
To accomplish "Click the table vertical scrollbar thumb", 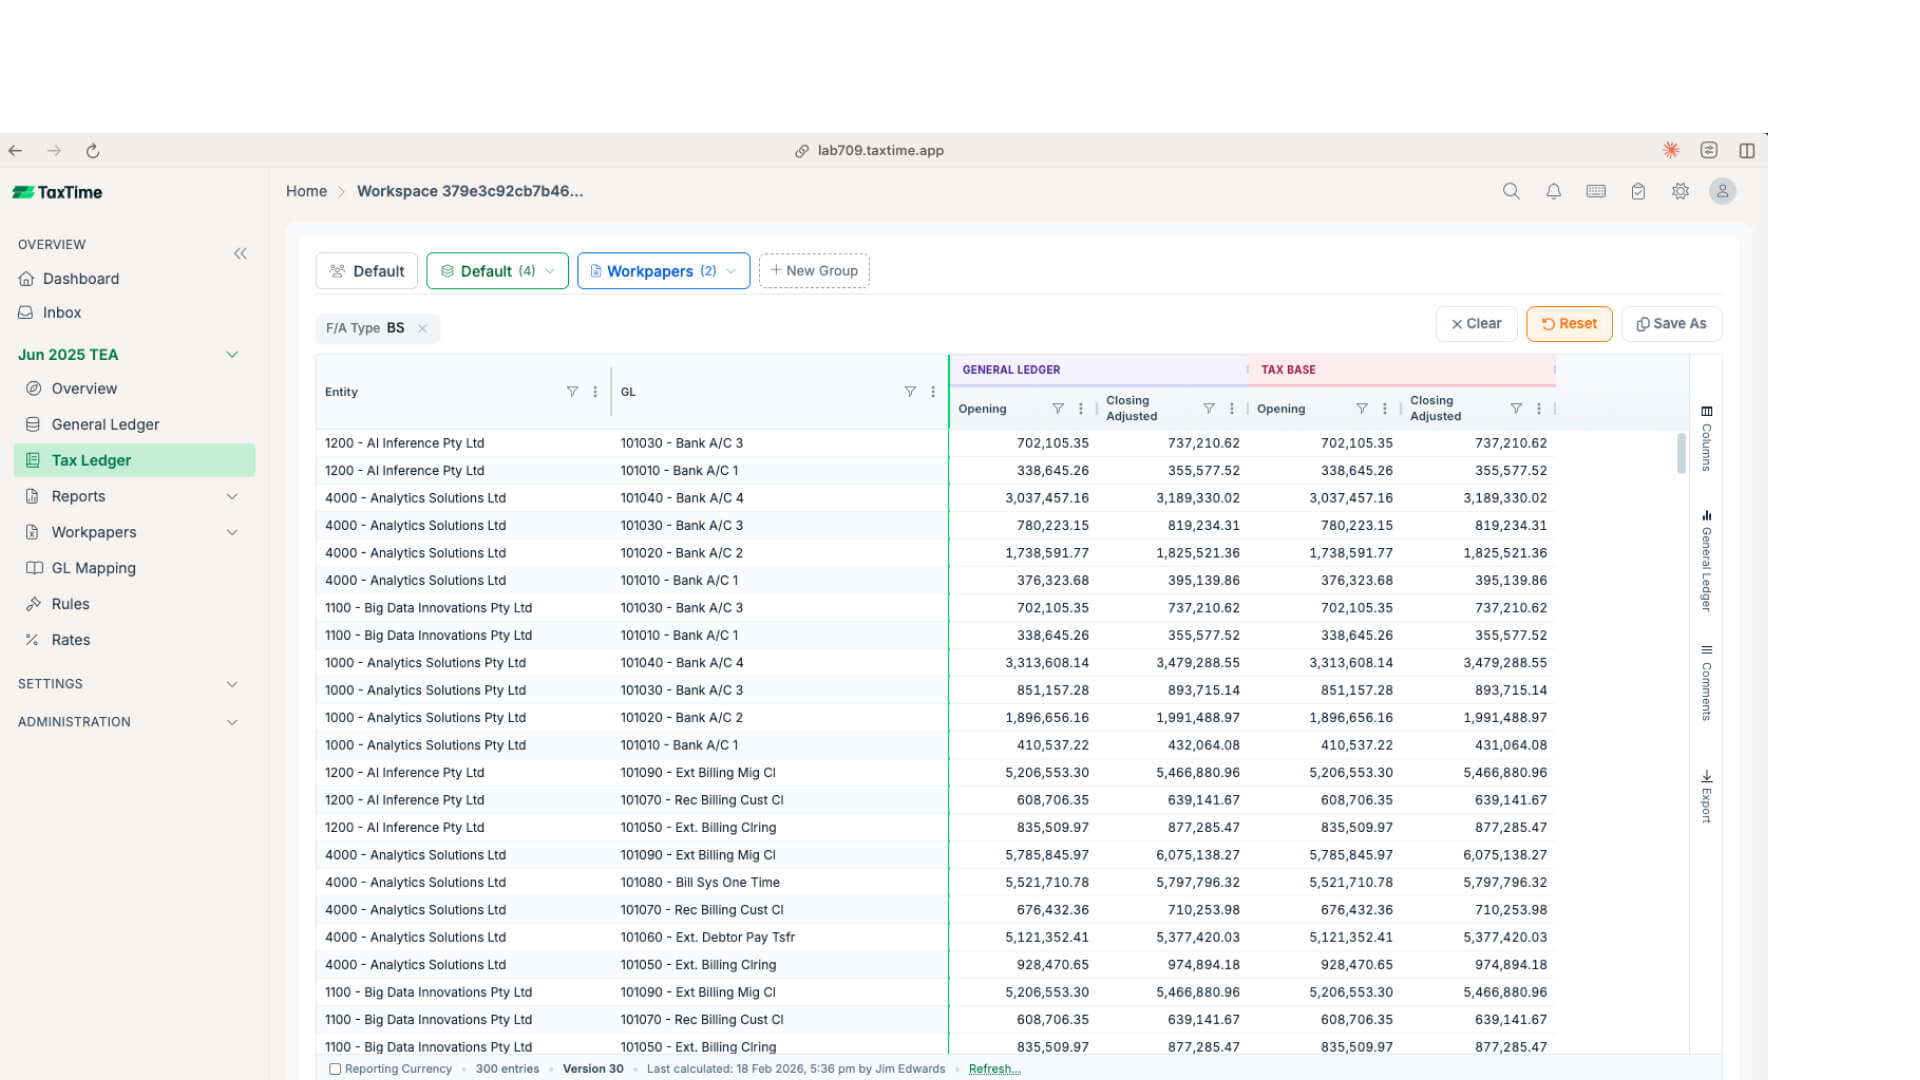I will [x=1681, y=453].
